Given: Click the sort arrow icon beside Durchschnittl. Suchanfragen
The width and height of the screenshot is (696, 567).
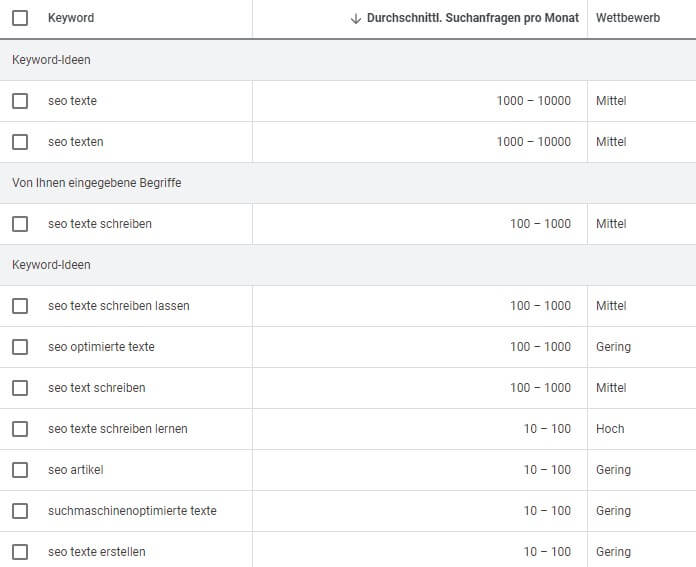Looking at the screenshot, I should point(355,19).
